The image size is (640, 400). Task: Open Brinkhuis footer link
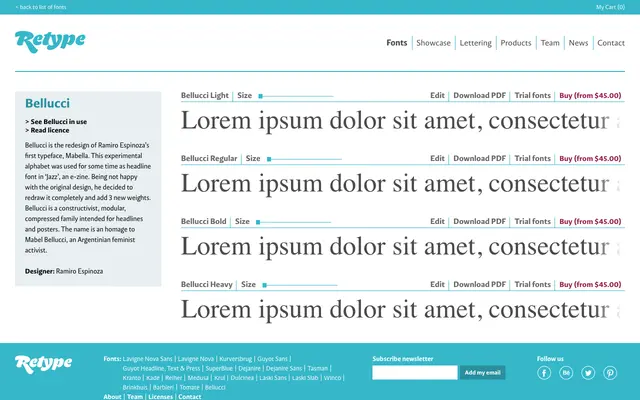coord(135,387)
